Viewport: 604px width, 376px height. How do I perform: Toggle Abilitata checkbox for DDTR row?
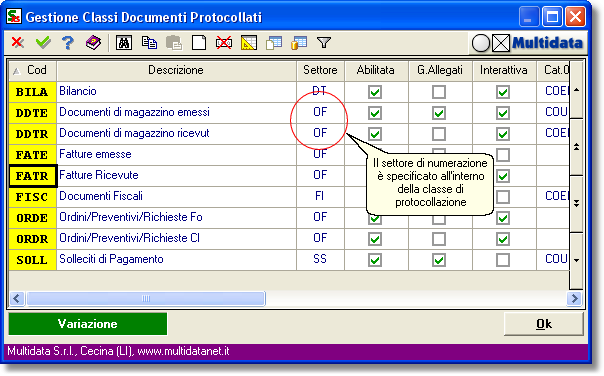click(x=375, y=134)
